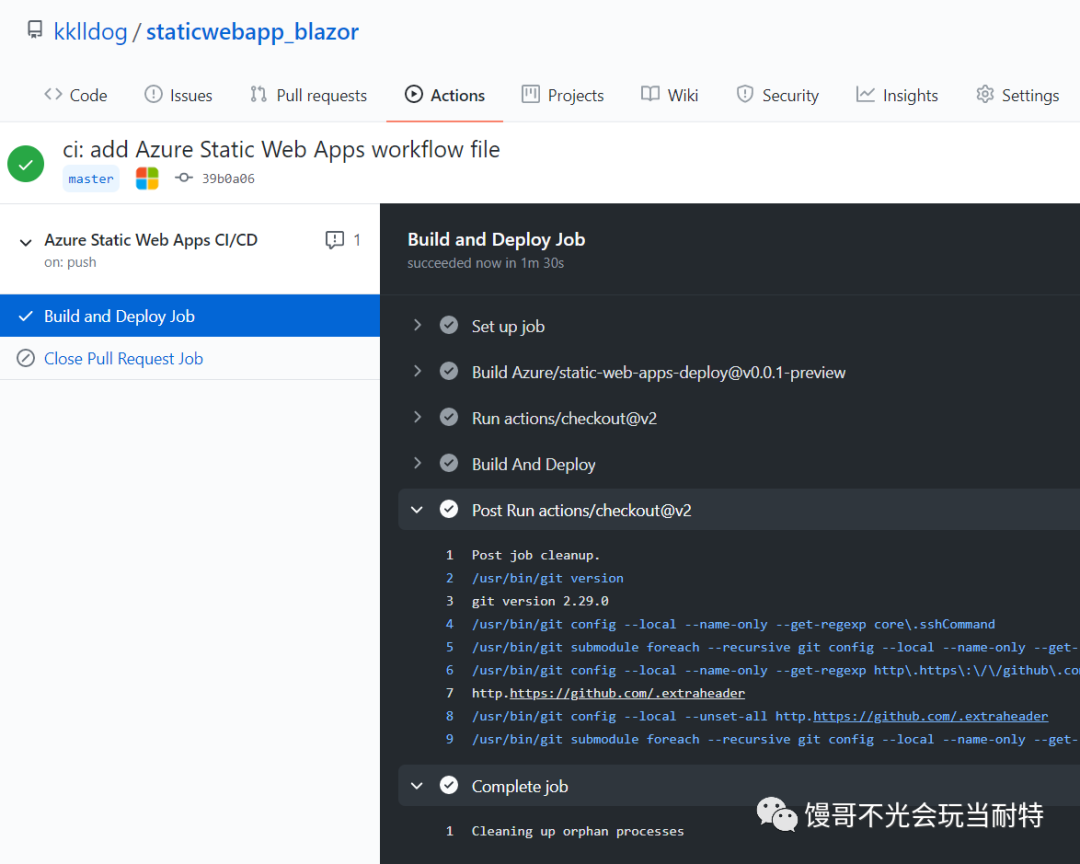Viewport: 1080px width, 864px height.
Task: Select the Build and Deploy Job entry
Action: click(x=189, y=316)
